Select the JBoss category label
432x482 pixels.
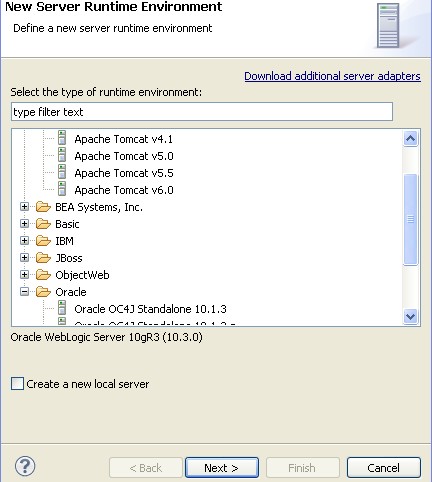point(69,258)
